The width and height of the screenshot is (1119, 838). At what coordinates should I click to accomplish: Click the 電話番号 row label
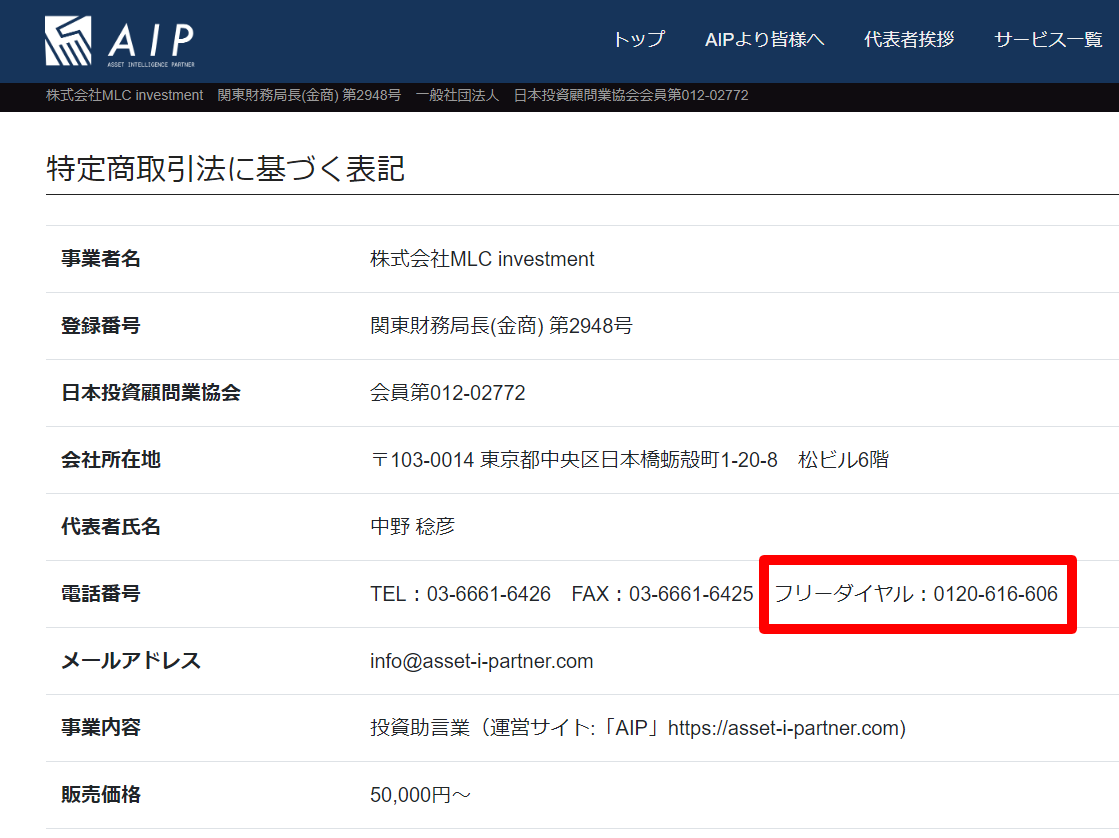click(x=101, y=594)
